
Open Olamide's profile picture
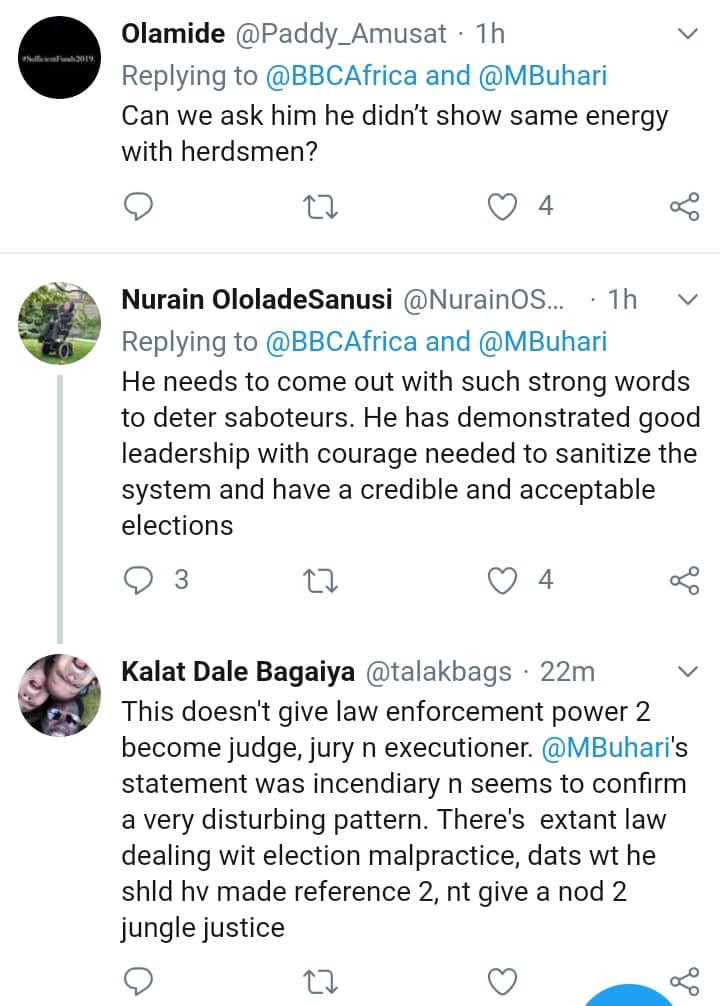pyautogui.click(x=61, y=59)
